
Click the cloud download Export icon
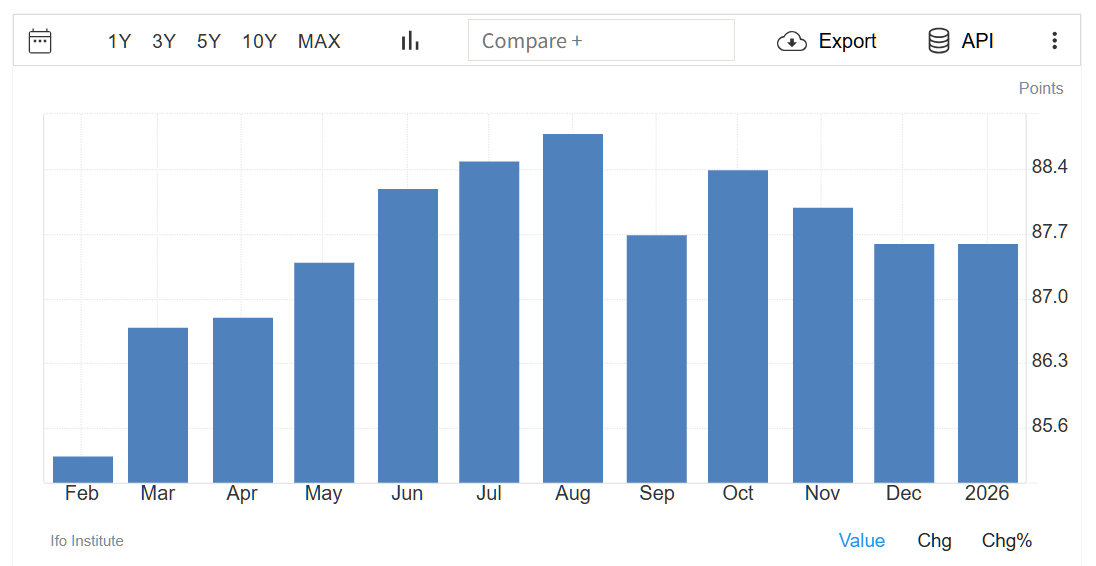[791, 41]
